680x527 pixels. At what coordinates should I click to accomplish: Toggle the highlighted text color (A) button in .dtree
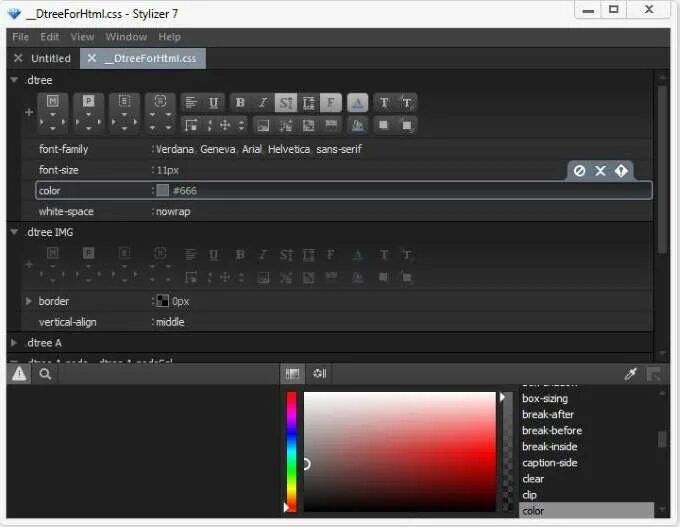pos(357,103)
